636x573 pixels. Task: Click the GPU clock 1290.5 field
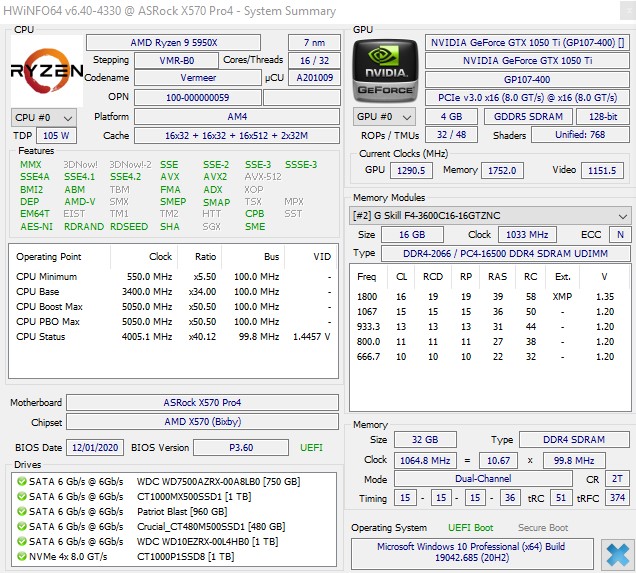pos(411,170)
